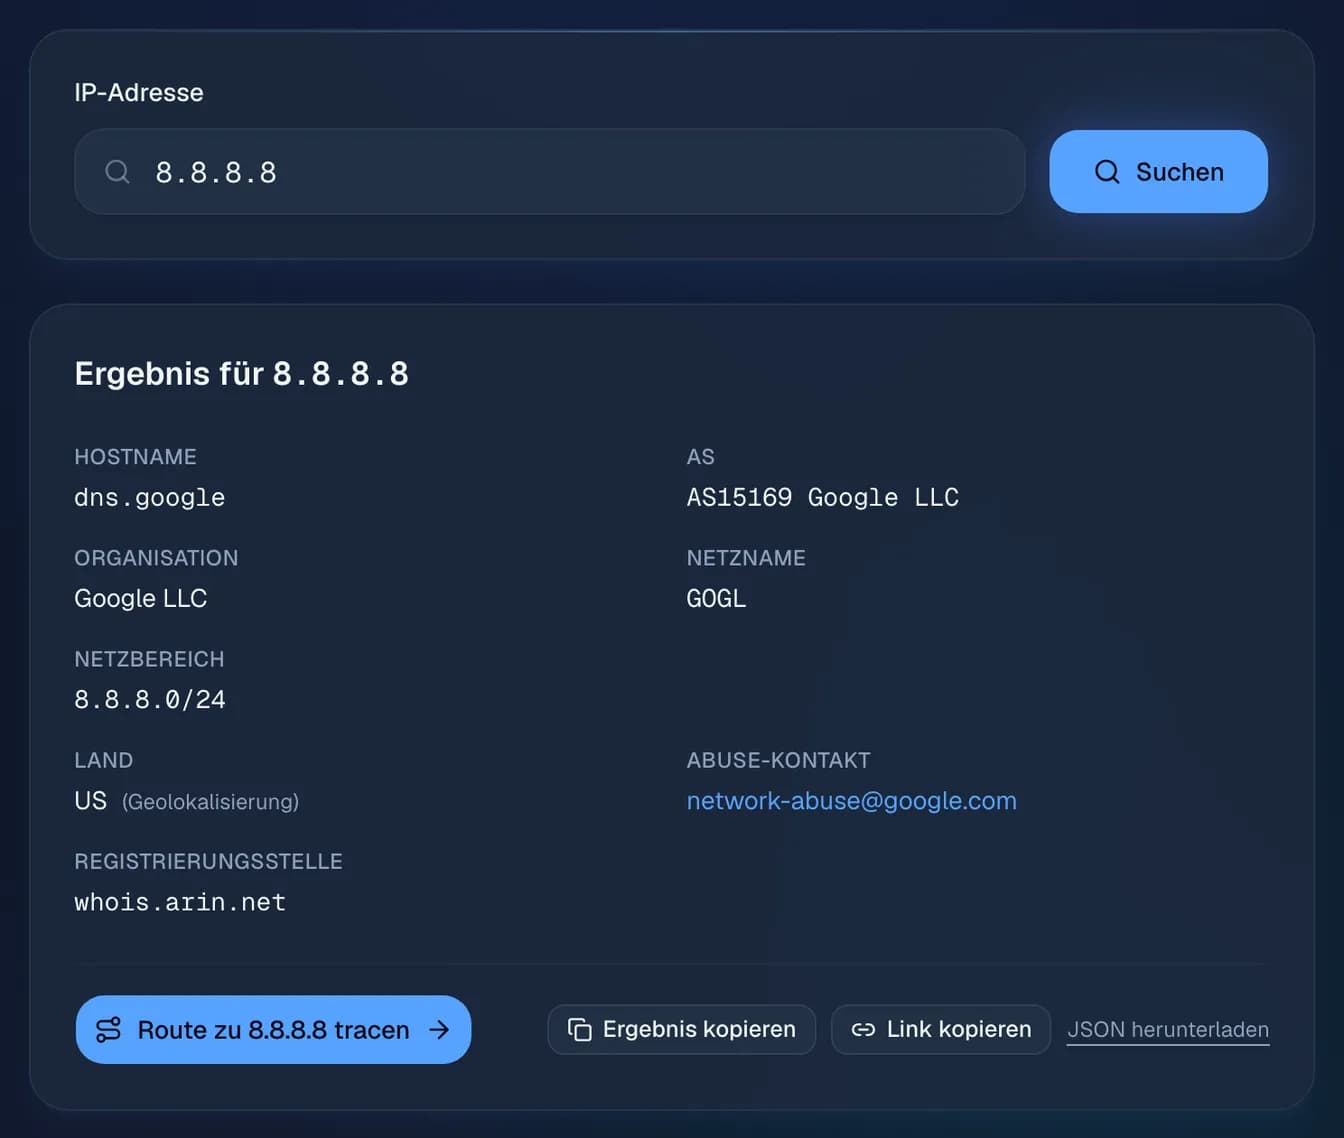
Task: Focus the IP-Adresse input field
Action: (x=550, y=171)
